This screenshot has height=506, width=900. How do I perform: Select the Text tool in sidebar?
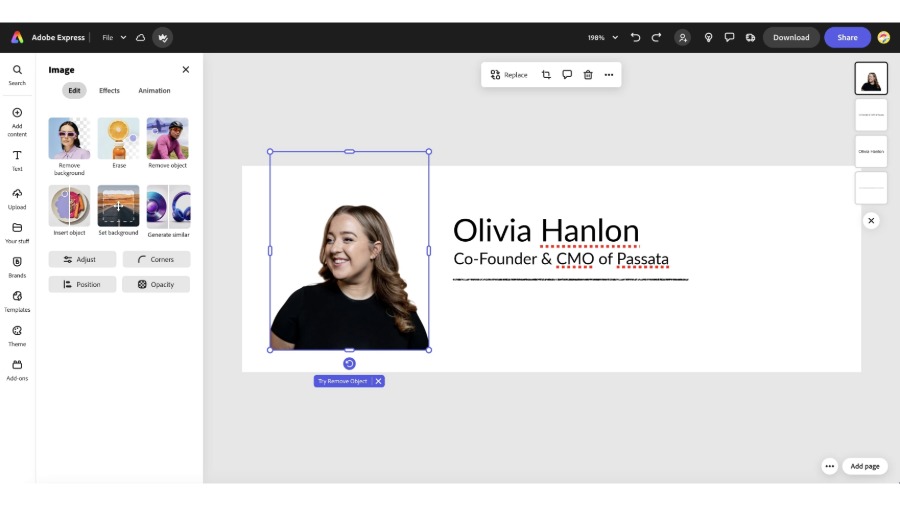(x=17, y=161)
